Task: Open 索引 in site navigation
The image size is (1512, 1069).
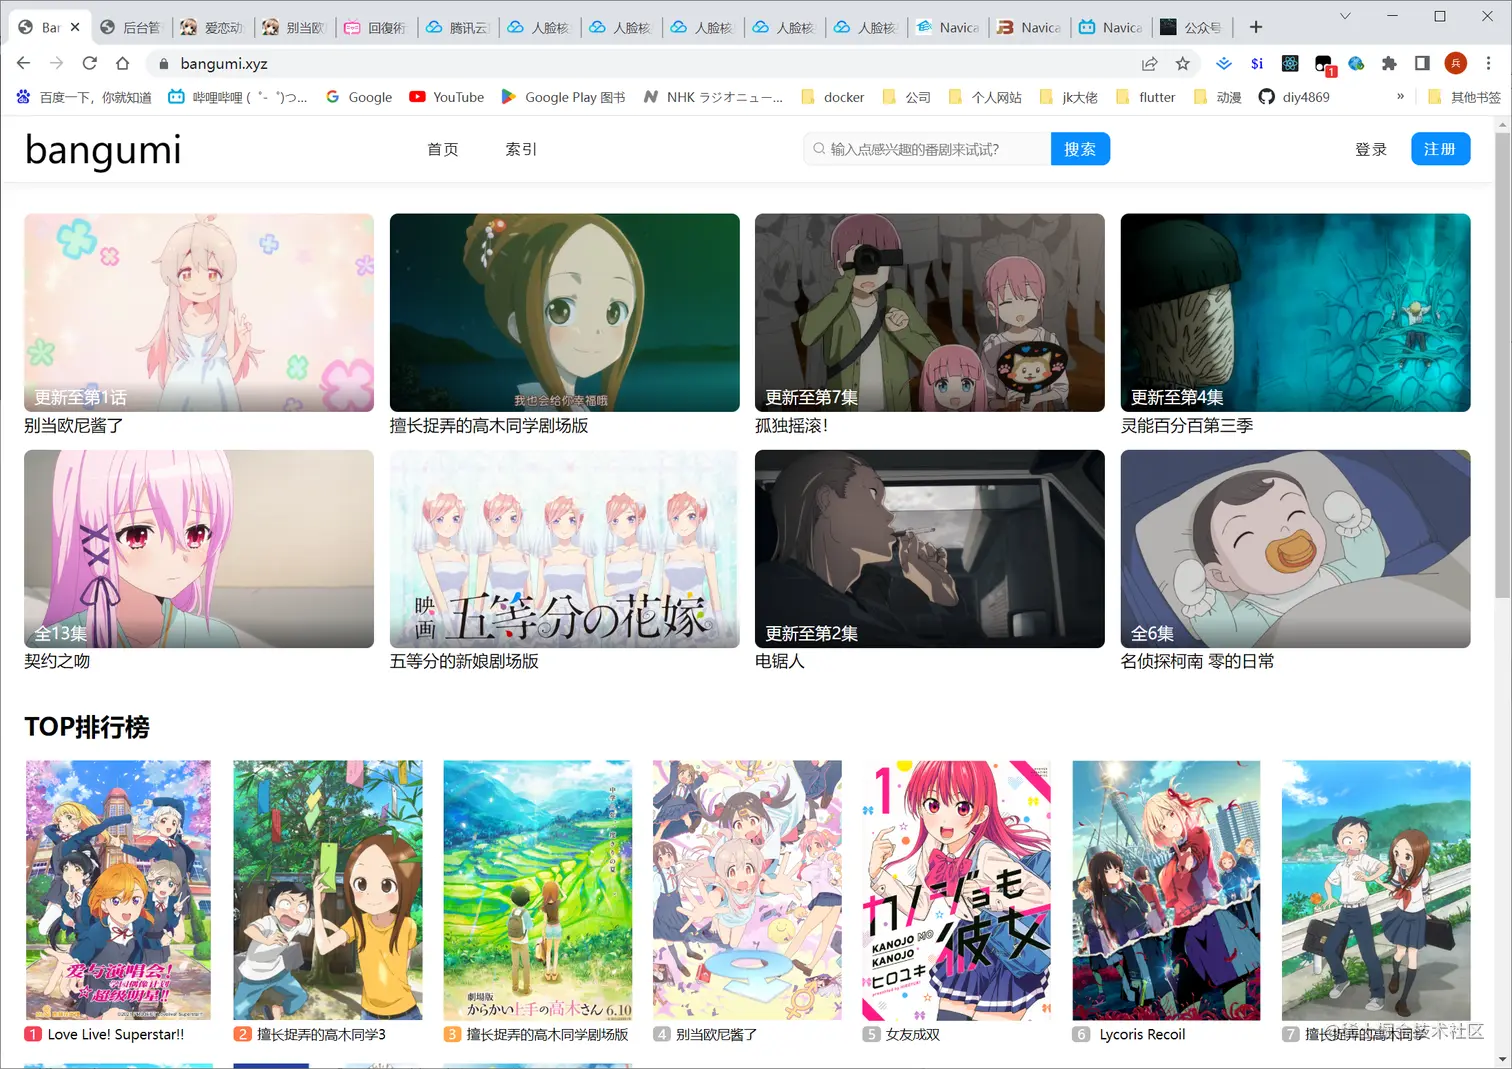Action: coord(521,149)
